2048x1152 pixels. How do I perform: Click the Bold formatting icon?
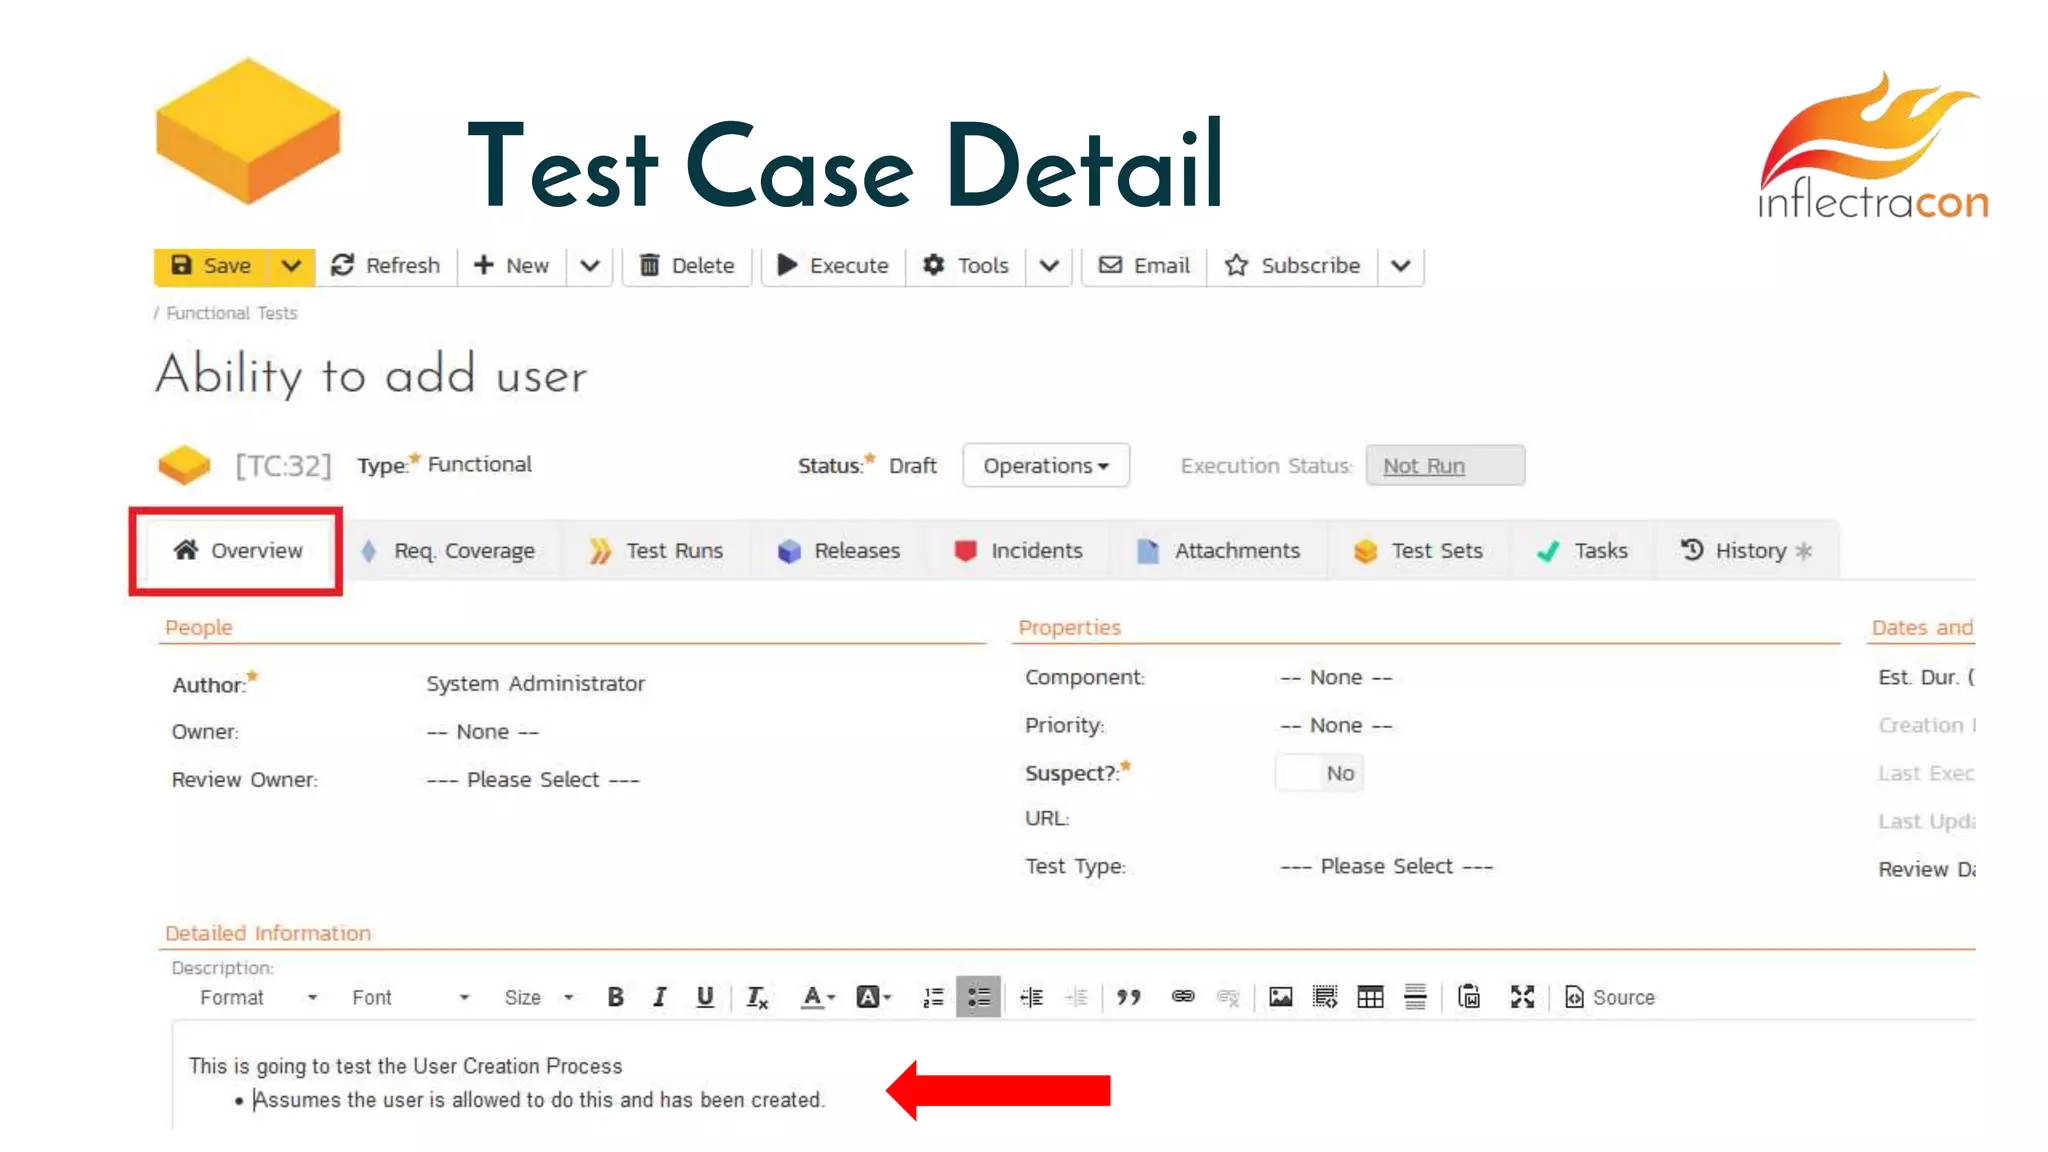(615, 997)
